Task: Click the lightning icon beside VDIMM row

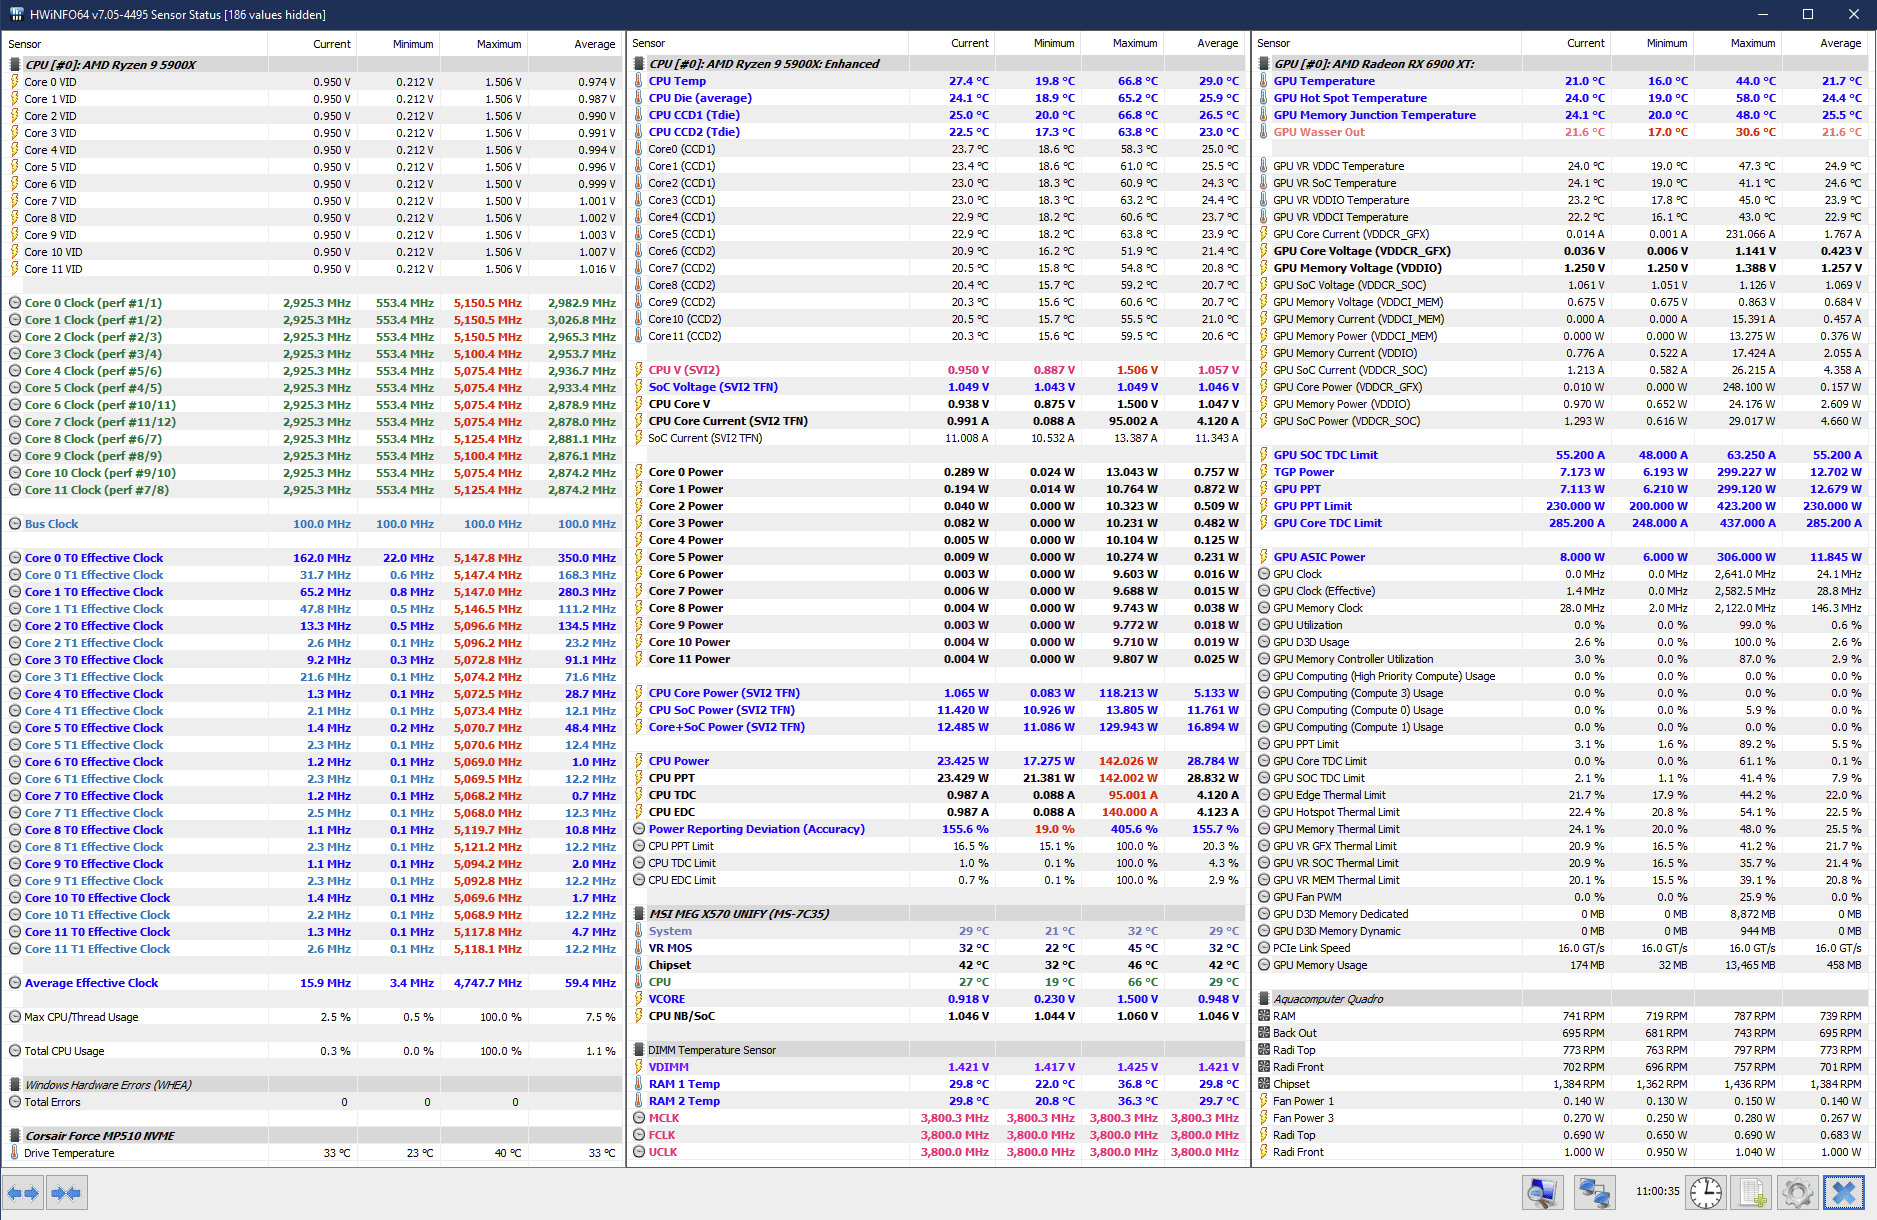Action: coord(639,1067)
